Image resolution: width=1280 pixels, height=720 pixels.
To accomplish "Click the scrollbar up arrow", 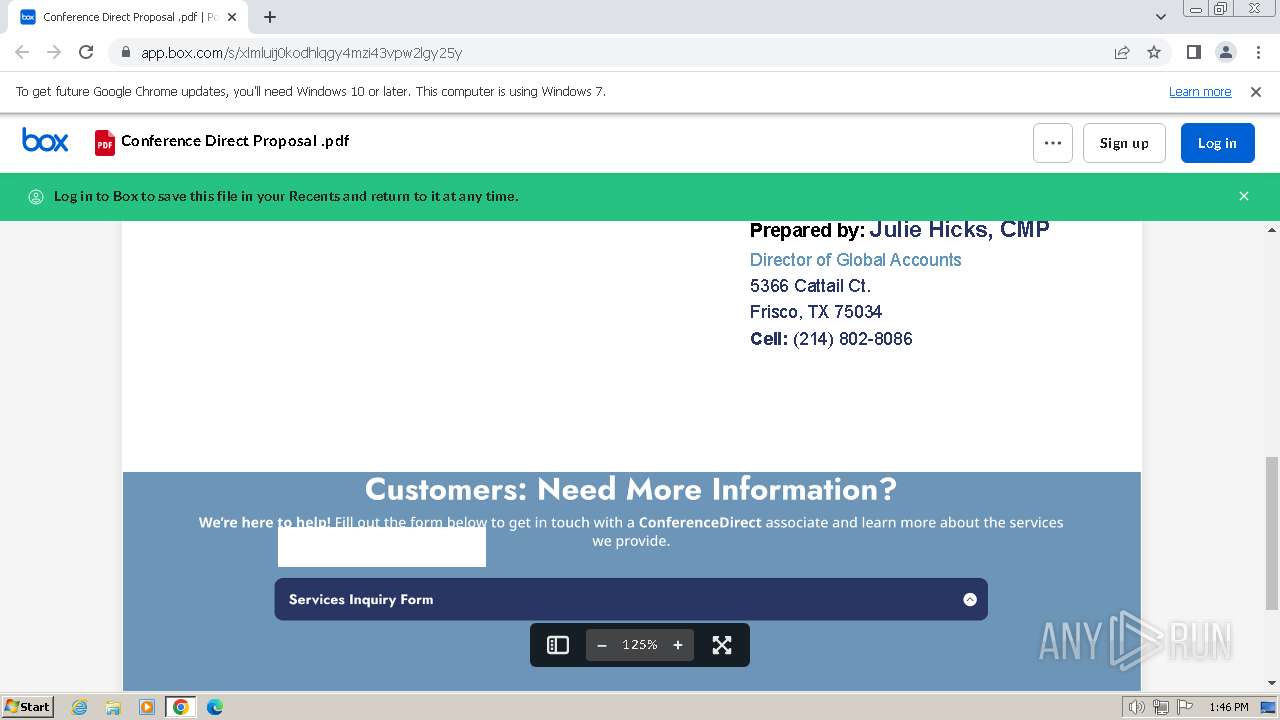I will coord(1272,230).
